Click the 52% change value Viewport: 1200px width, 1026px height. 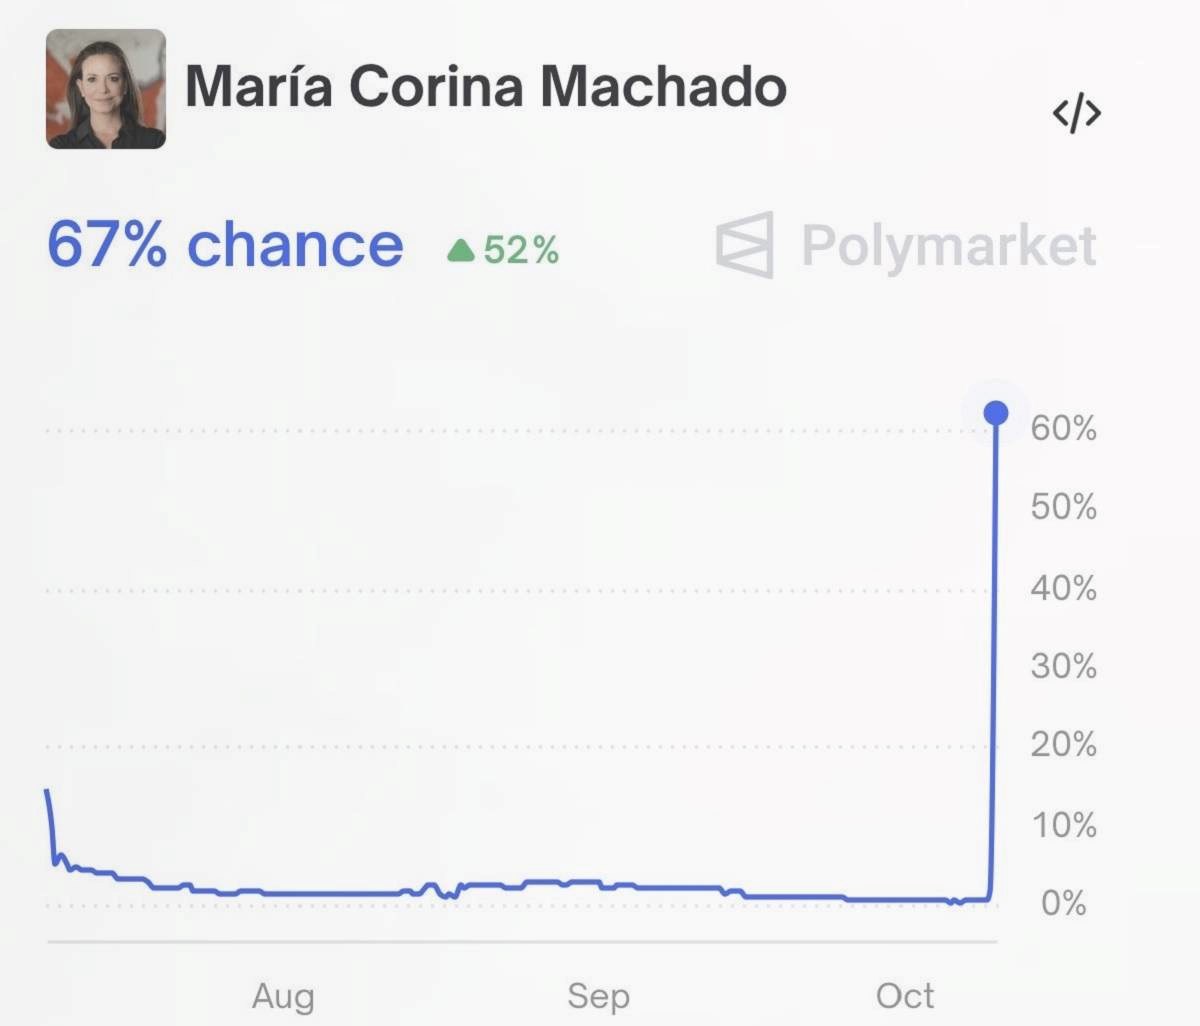[x=521, y=250]
